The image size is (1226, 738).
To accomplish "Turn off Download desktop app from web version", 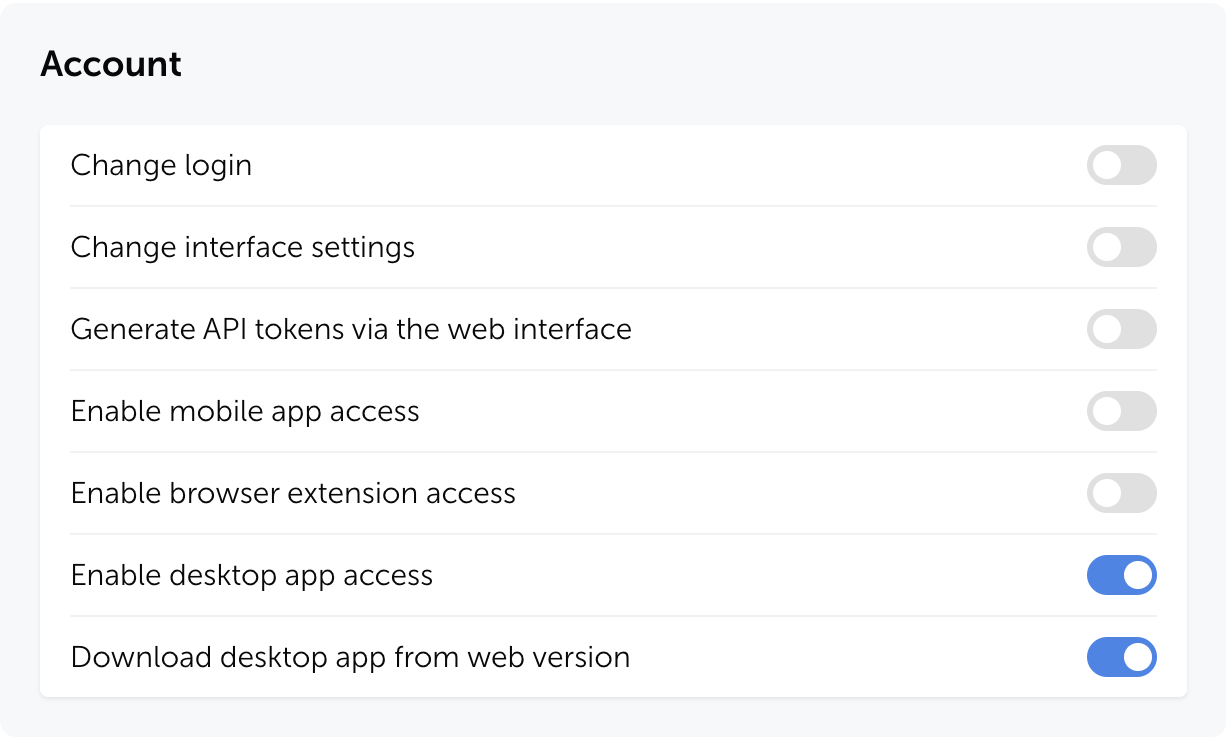I will [x=1121, y=657].
